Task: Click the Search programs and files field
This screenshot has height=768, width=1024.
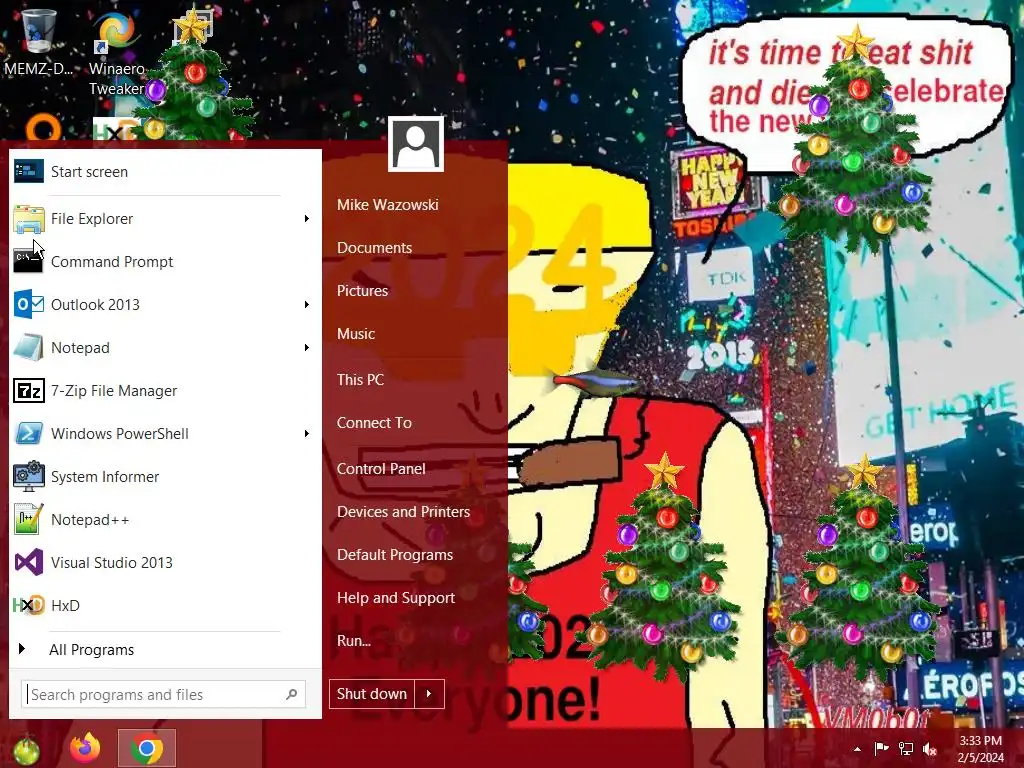Action: click(163, 694)
